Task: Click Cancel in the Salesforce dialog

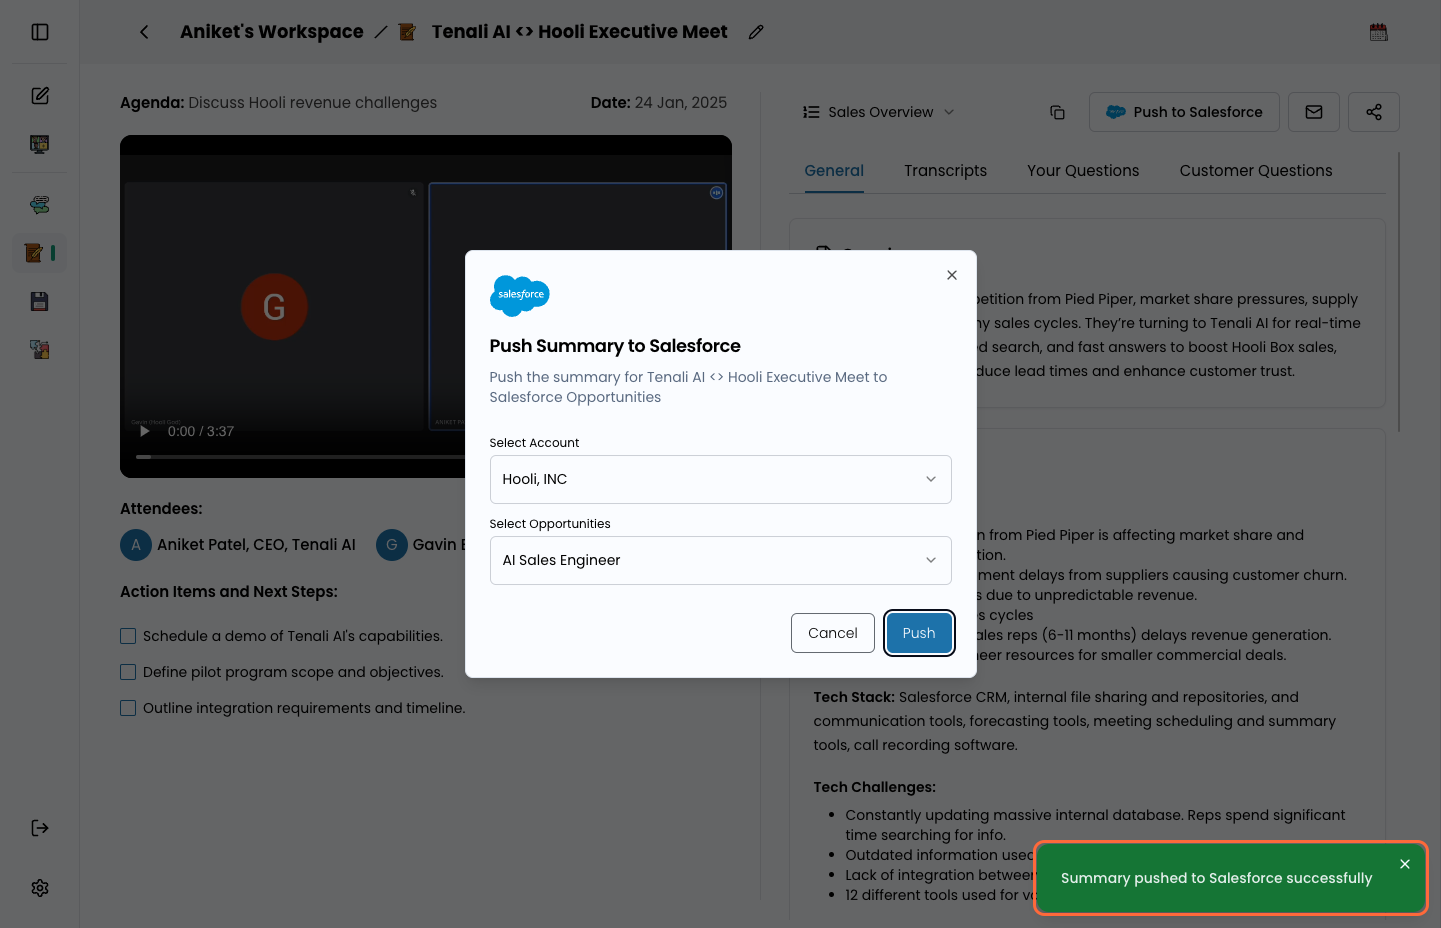Action: (x=833, y=633)
